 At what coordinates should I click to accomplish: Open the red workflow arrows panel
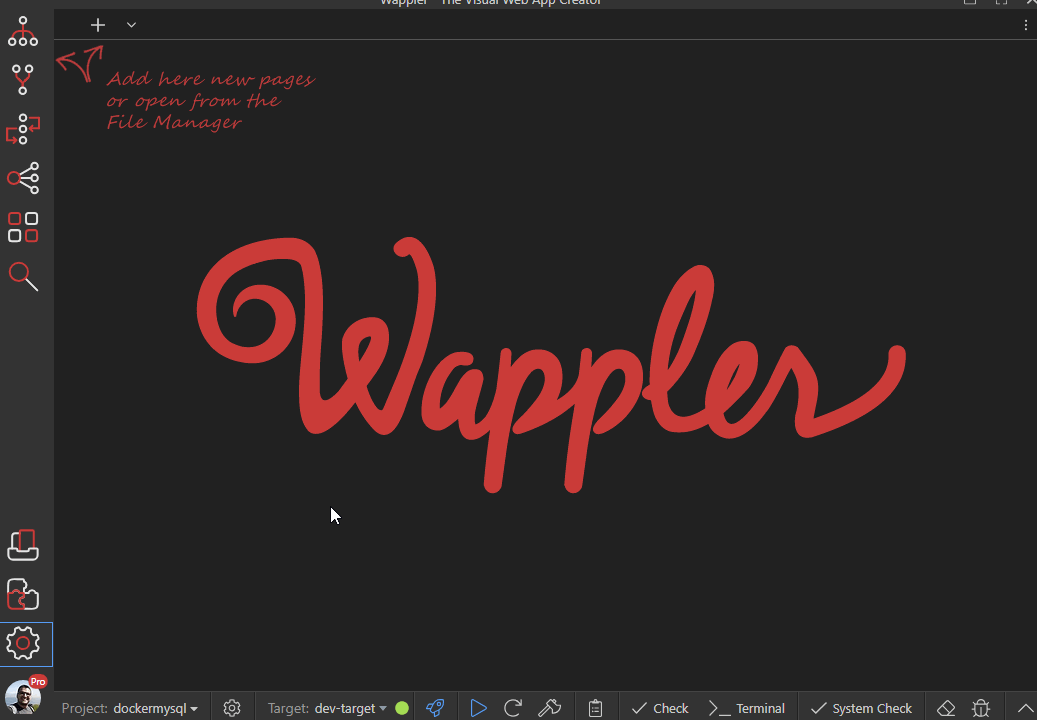(x=23, y=129)
